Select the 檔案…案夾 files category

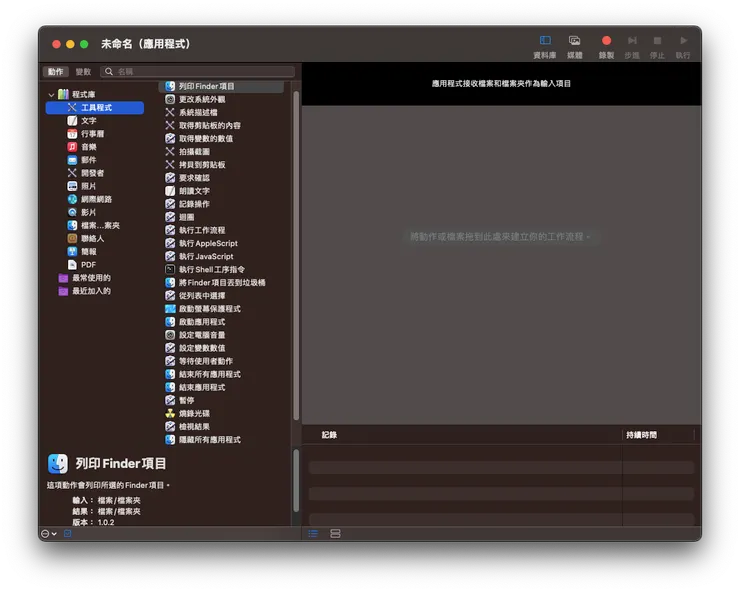pyautogui.click(x=93, y=226)
